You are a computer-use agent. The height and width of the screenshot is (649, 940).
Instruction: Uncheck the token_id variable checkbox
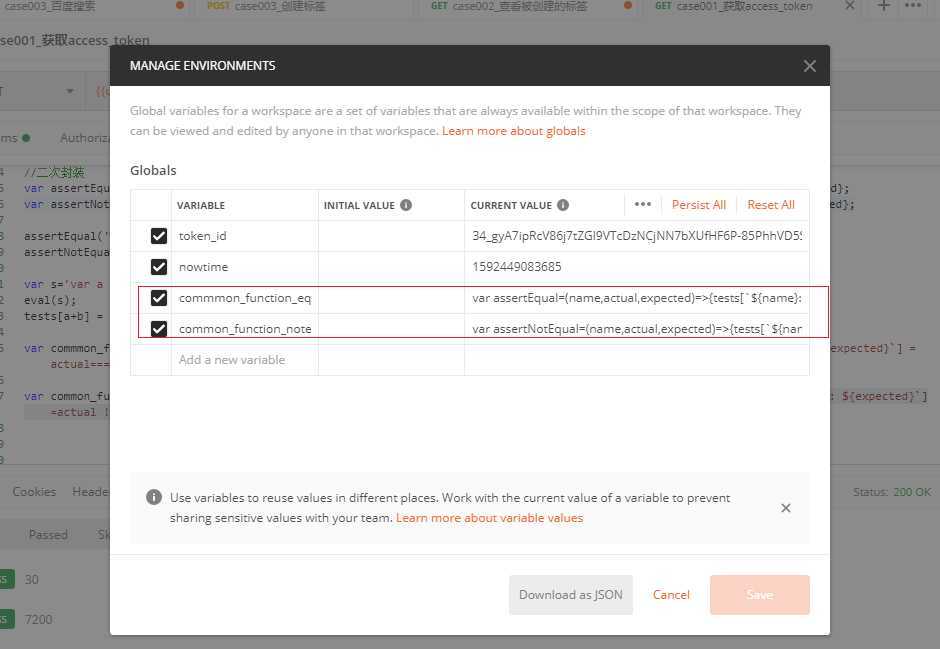coord(159,236)
